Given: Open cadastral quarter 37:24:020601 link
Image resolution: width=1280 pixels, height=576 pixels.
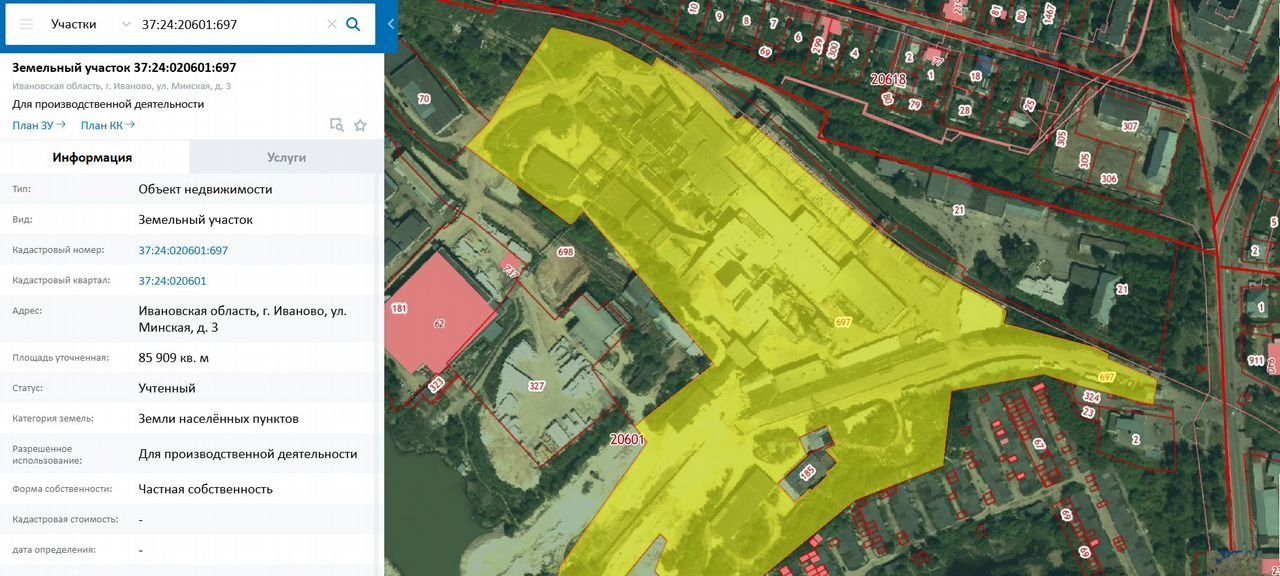Looking at the screenshot, I should tap(172, 281).
